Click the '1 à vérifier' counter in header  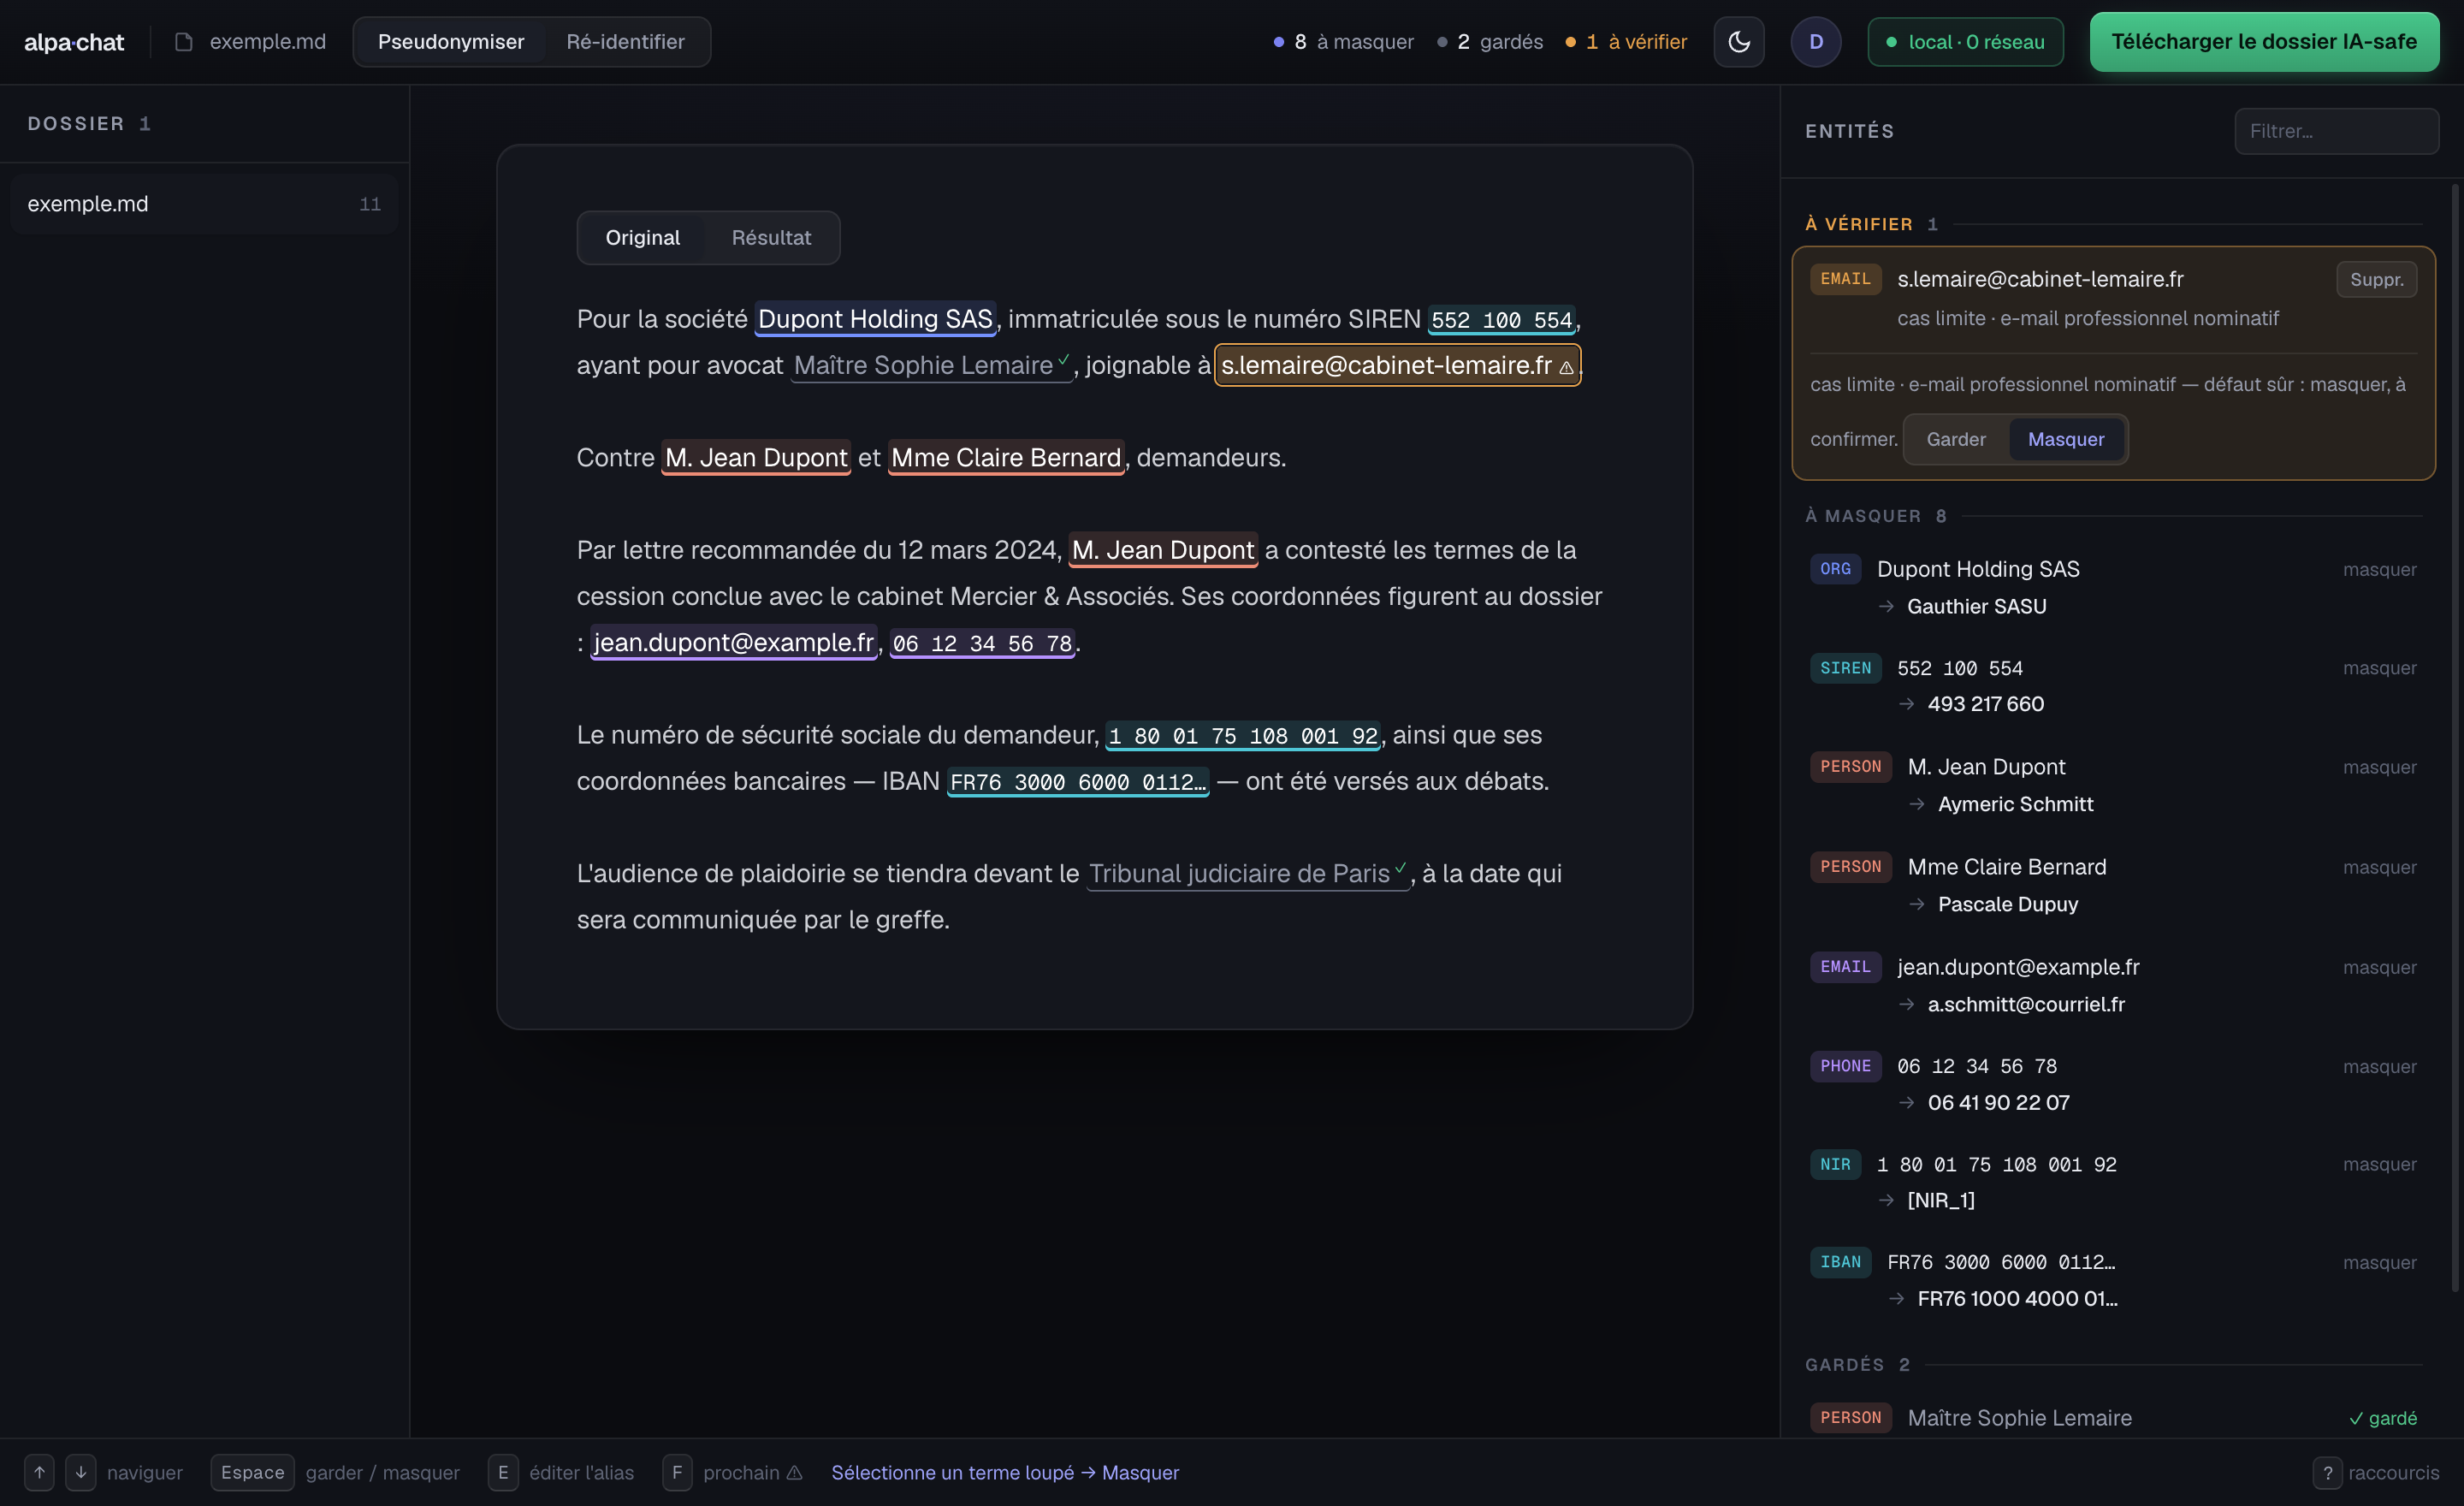pos(1626,42)
